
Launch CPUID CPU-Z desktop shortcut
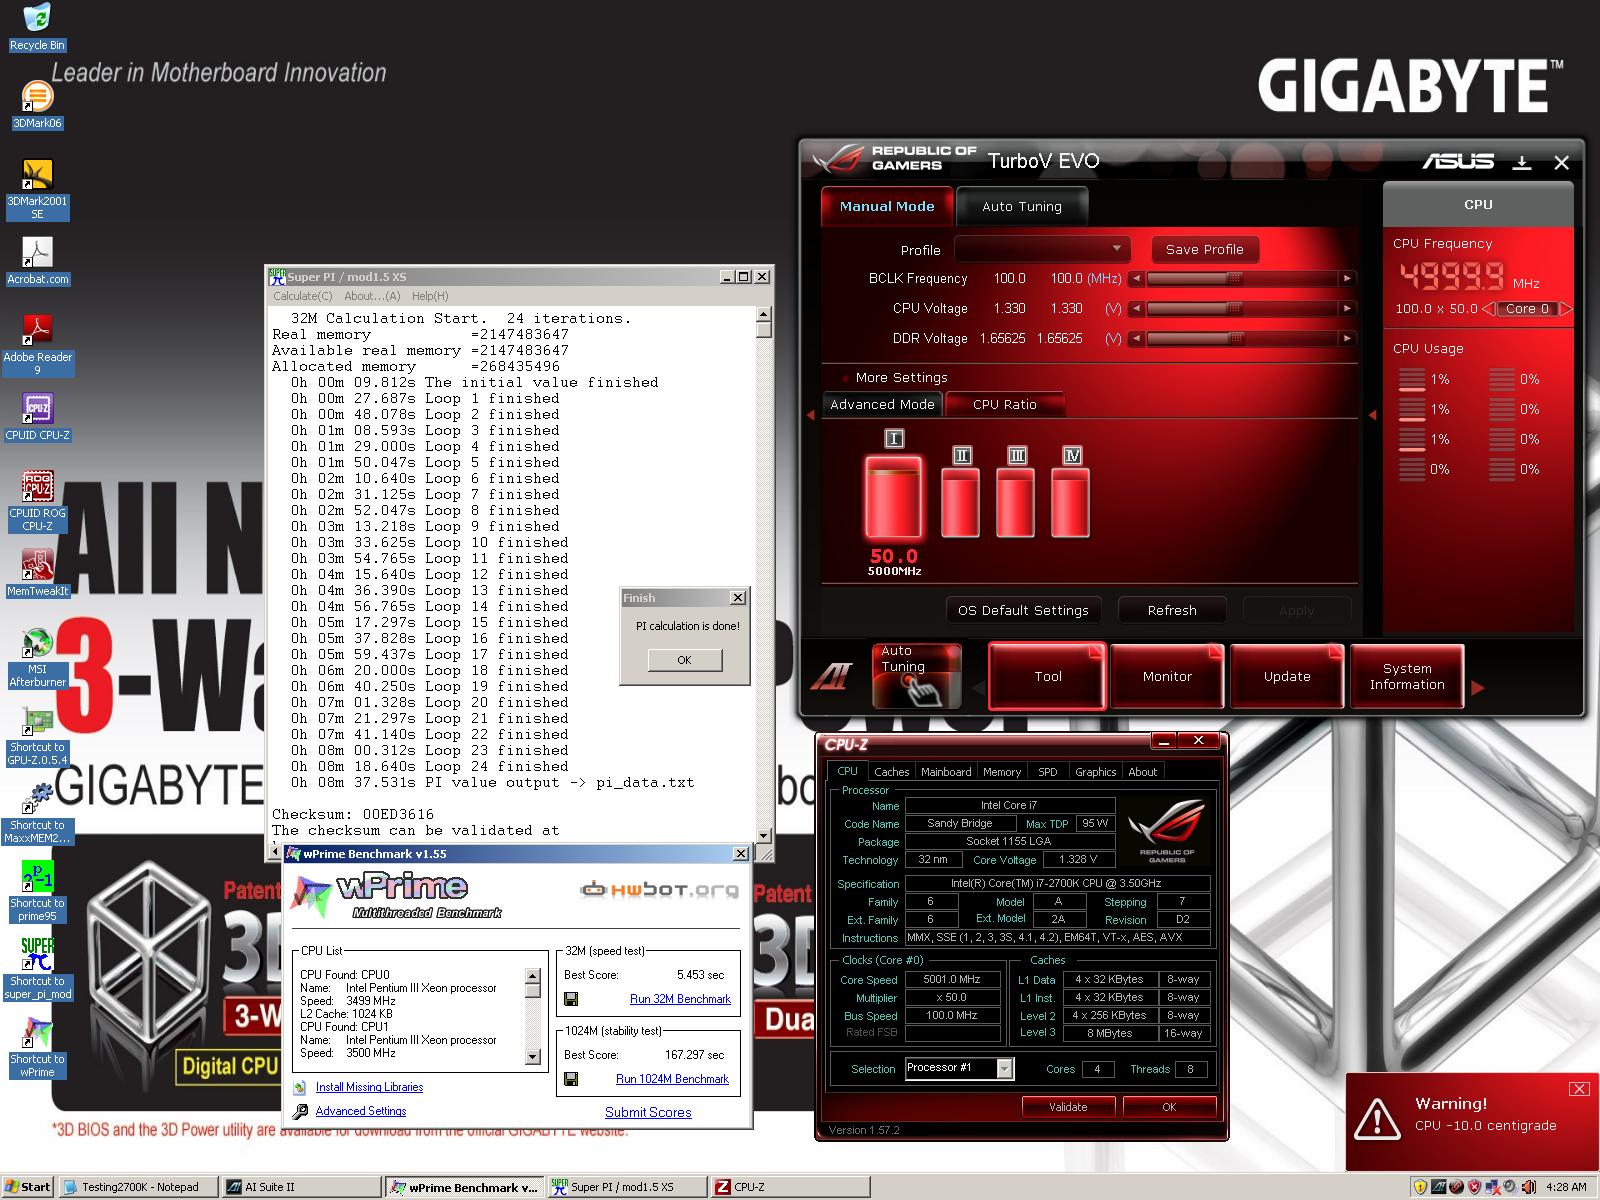click(37, 417)
